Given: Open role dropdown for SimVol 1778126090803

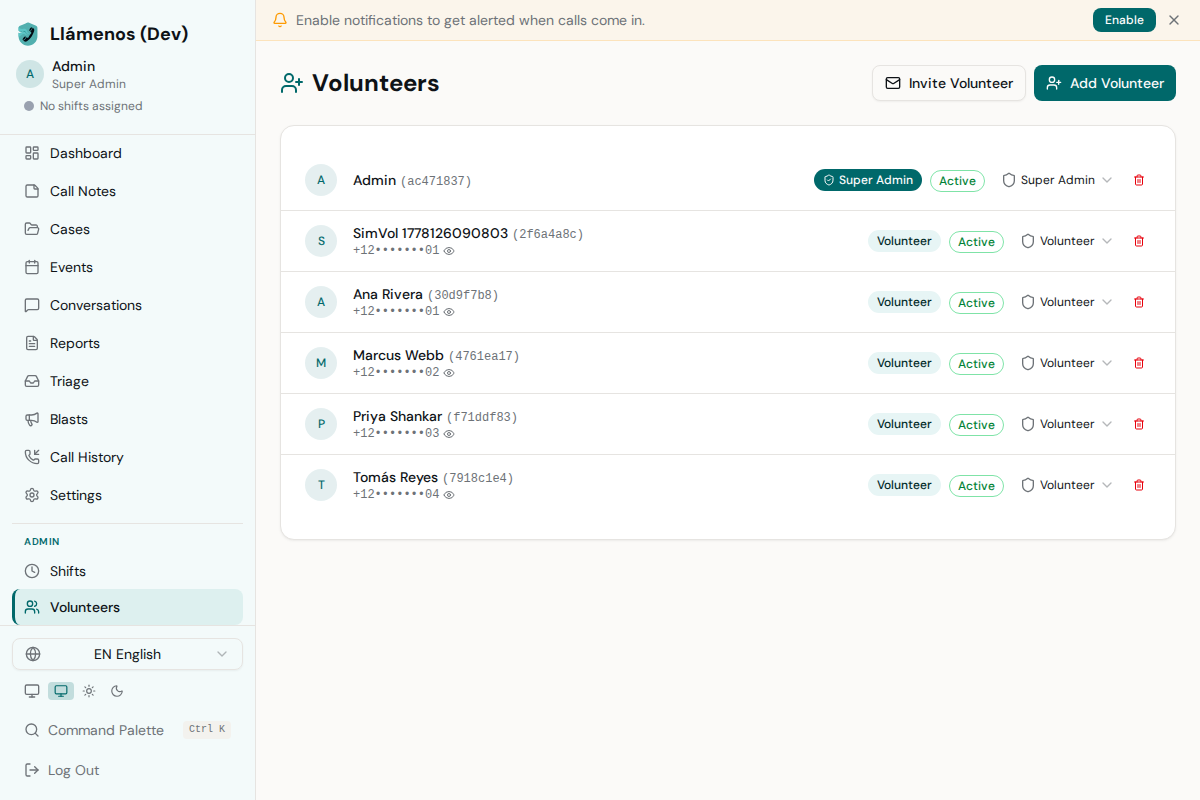Looking at the screenshot, I should click(x=1066, y=241).
